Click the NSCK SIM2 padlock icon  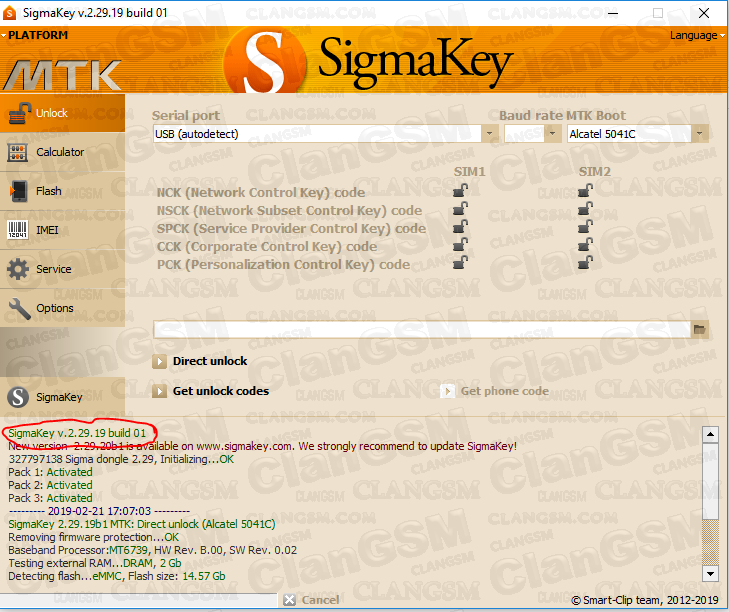tap(585, 208)
